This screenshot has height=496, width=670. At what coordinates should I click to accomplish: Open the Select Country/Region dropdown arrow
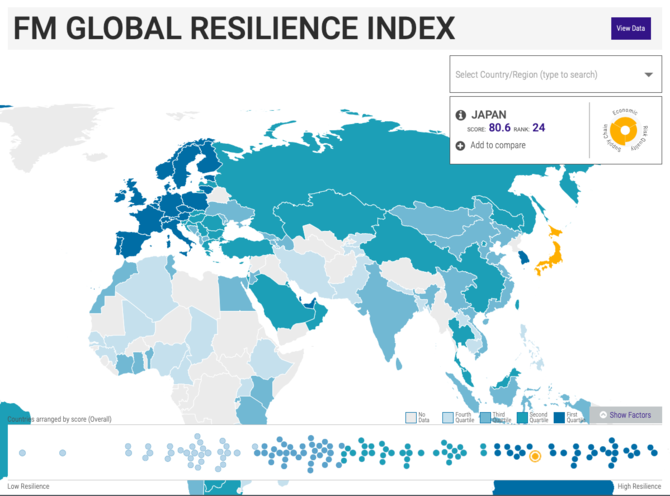coord(648,74)
